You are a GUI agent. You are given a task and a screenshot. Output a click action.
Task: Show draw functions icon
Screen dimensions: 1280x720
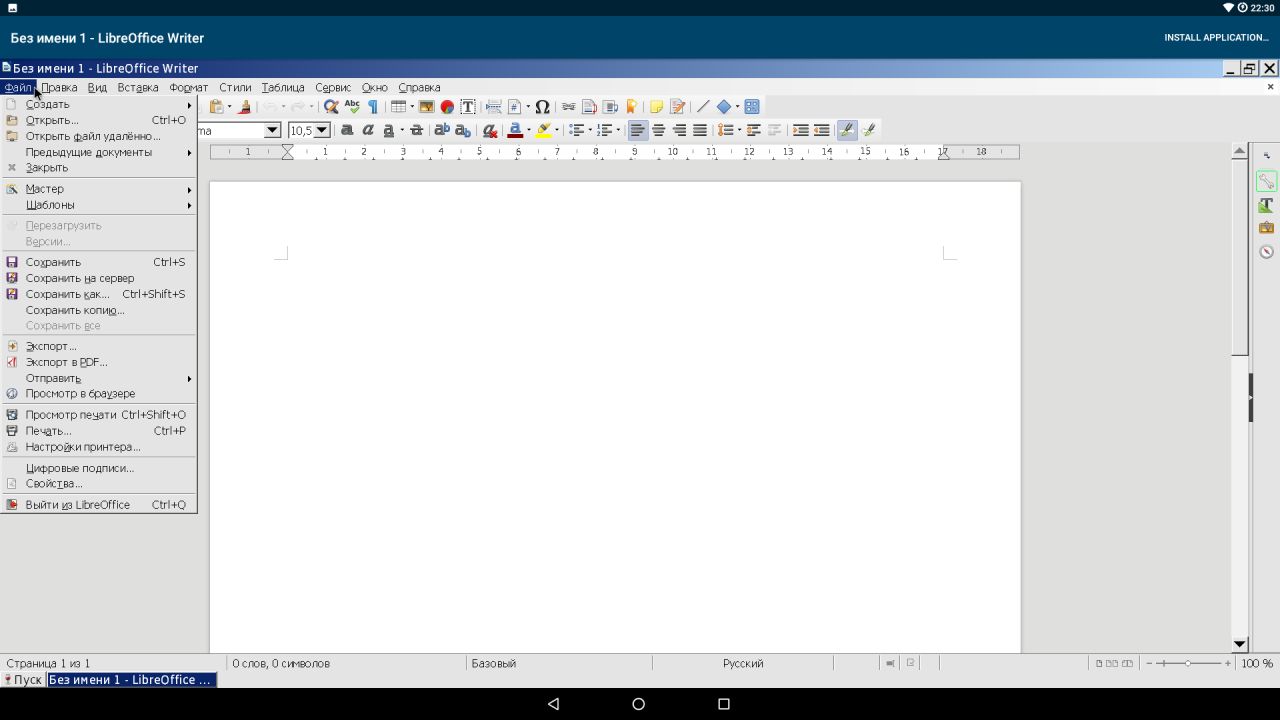click(x=752, y=107)
